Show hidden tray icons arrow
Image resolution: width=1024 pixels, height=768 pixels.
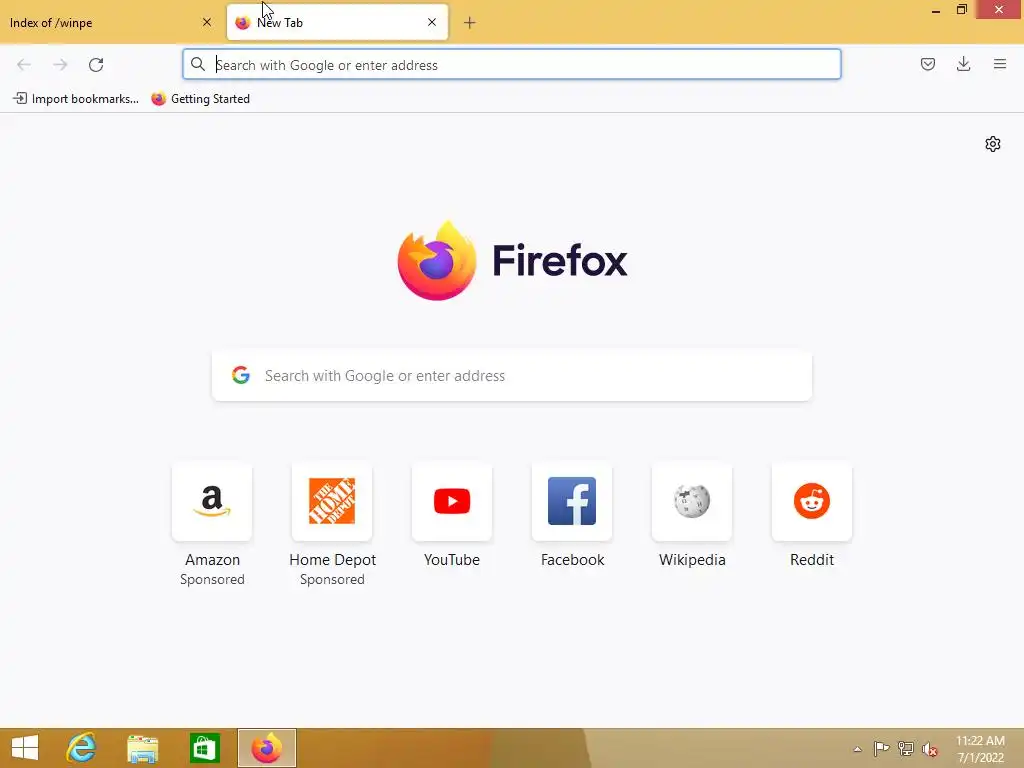coord(857,749)
